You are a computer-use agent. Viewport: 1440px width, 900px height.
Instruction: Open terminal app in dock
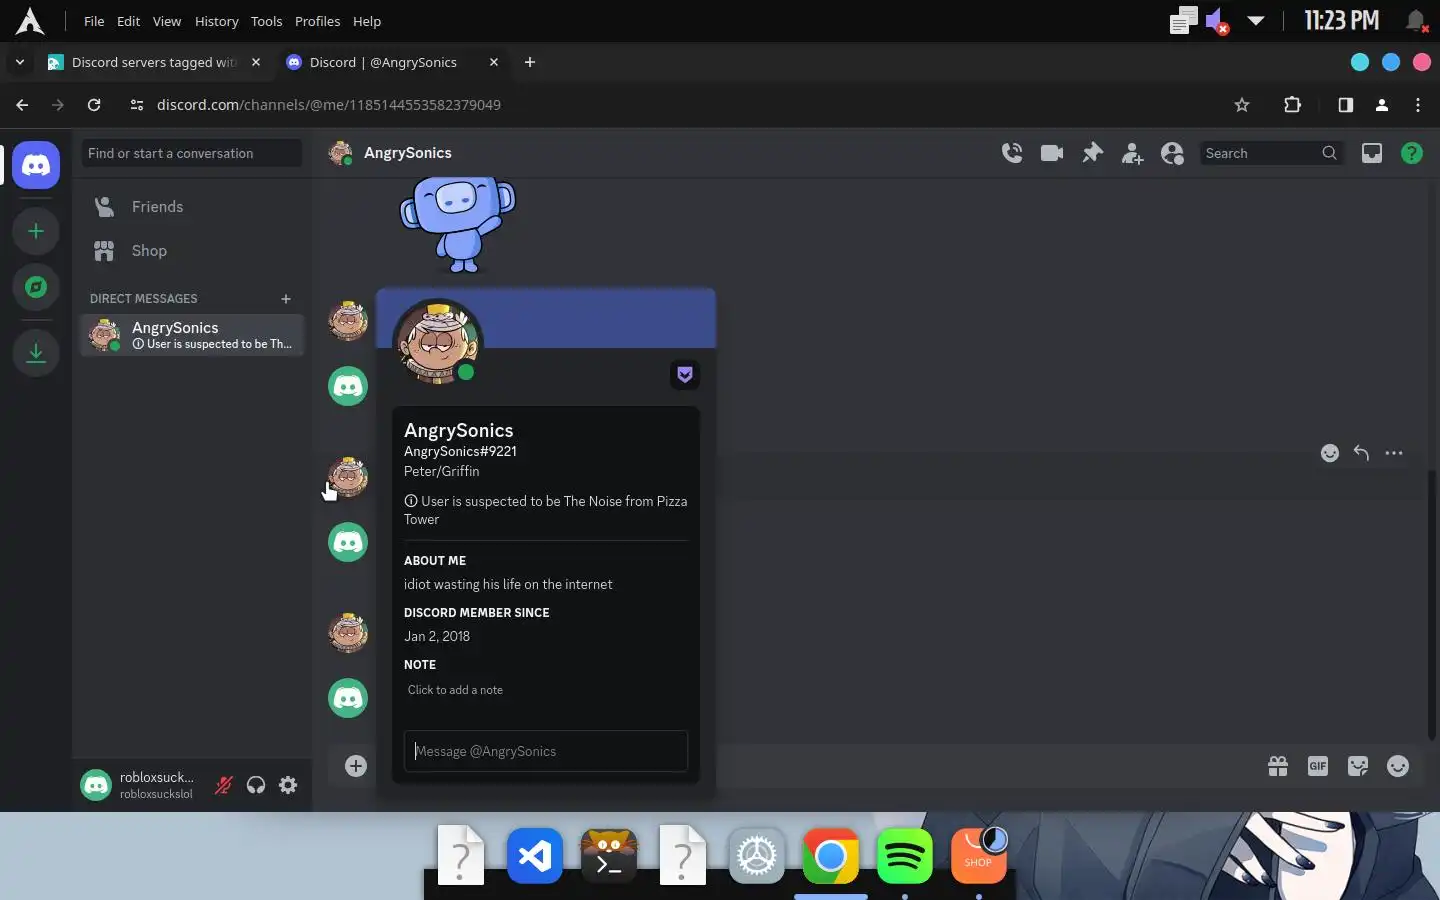[x=609, y=856]
